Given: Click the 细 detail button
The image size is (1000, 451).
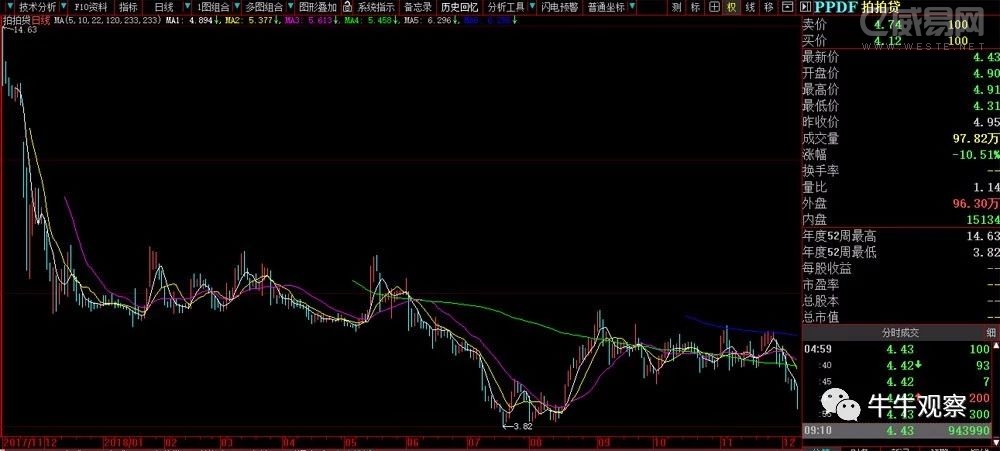Looking at the screenshot, I should [x=991, y=332].
